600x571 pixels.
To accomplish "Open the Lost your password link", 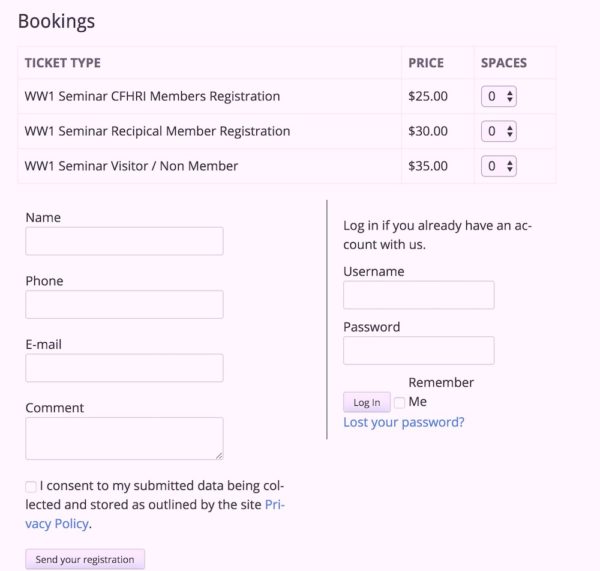I will 403,422.
